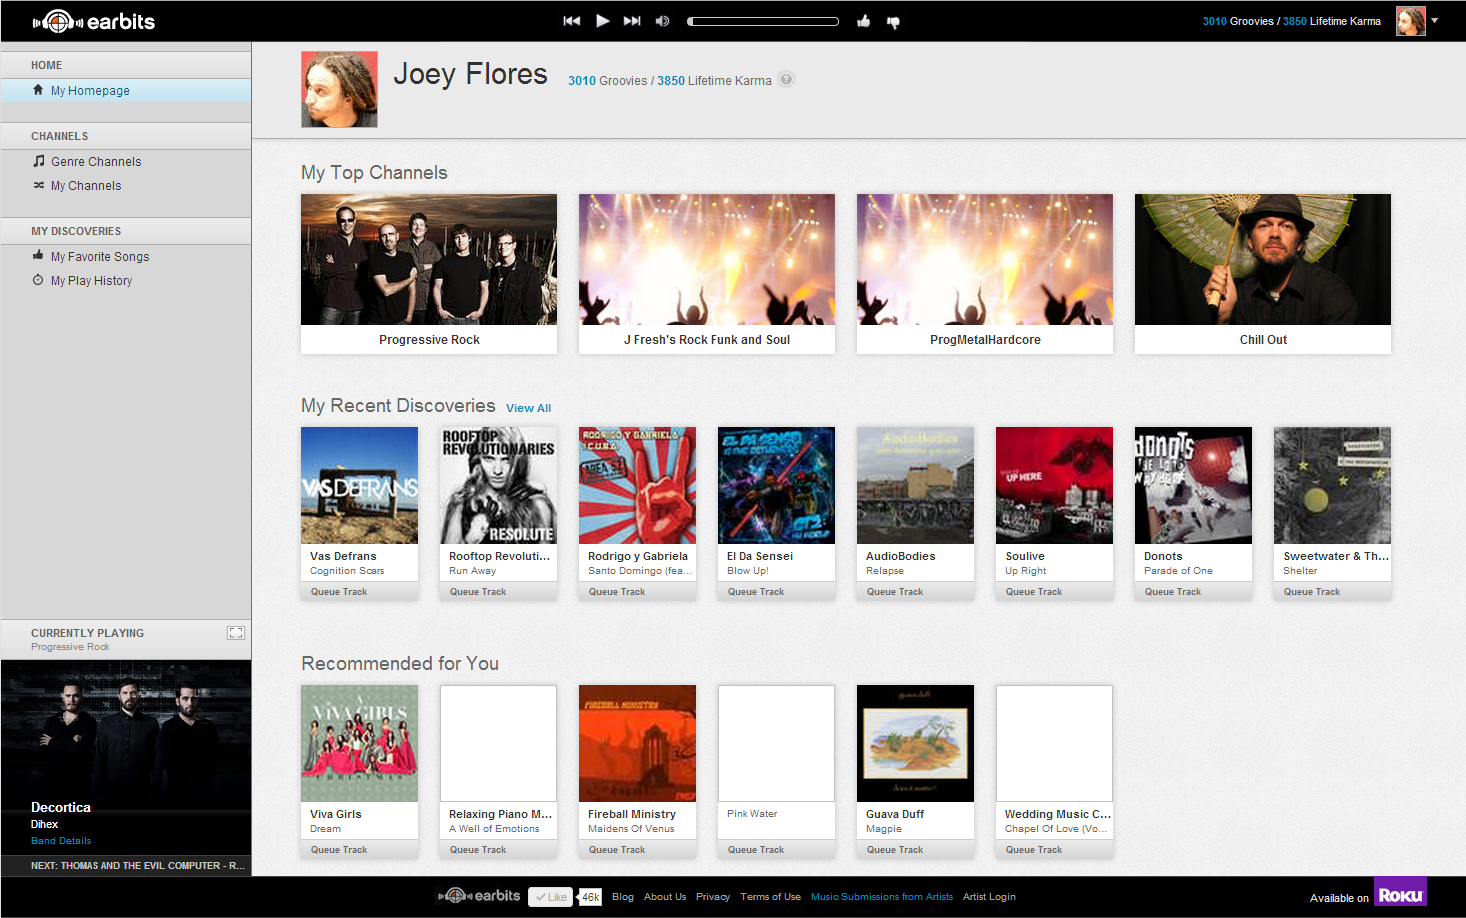
Task: Open Fireball Ministry album art
Action: pos(638,744)
